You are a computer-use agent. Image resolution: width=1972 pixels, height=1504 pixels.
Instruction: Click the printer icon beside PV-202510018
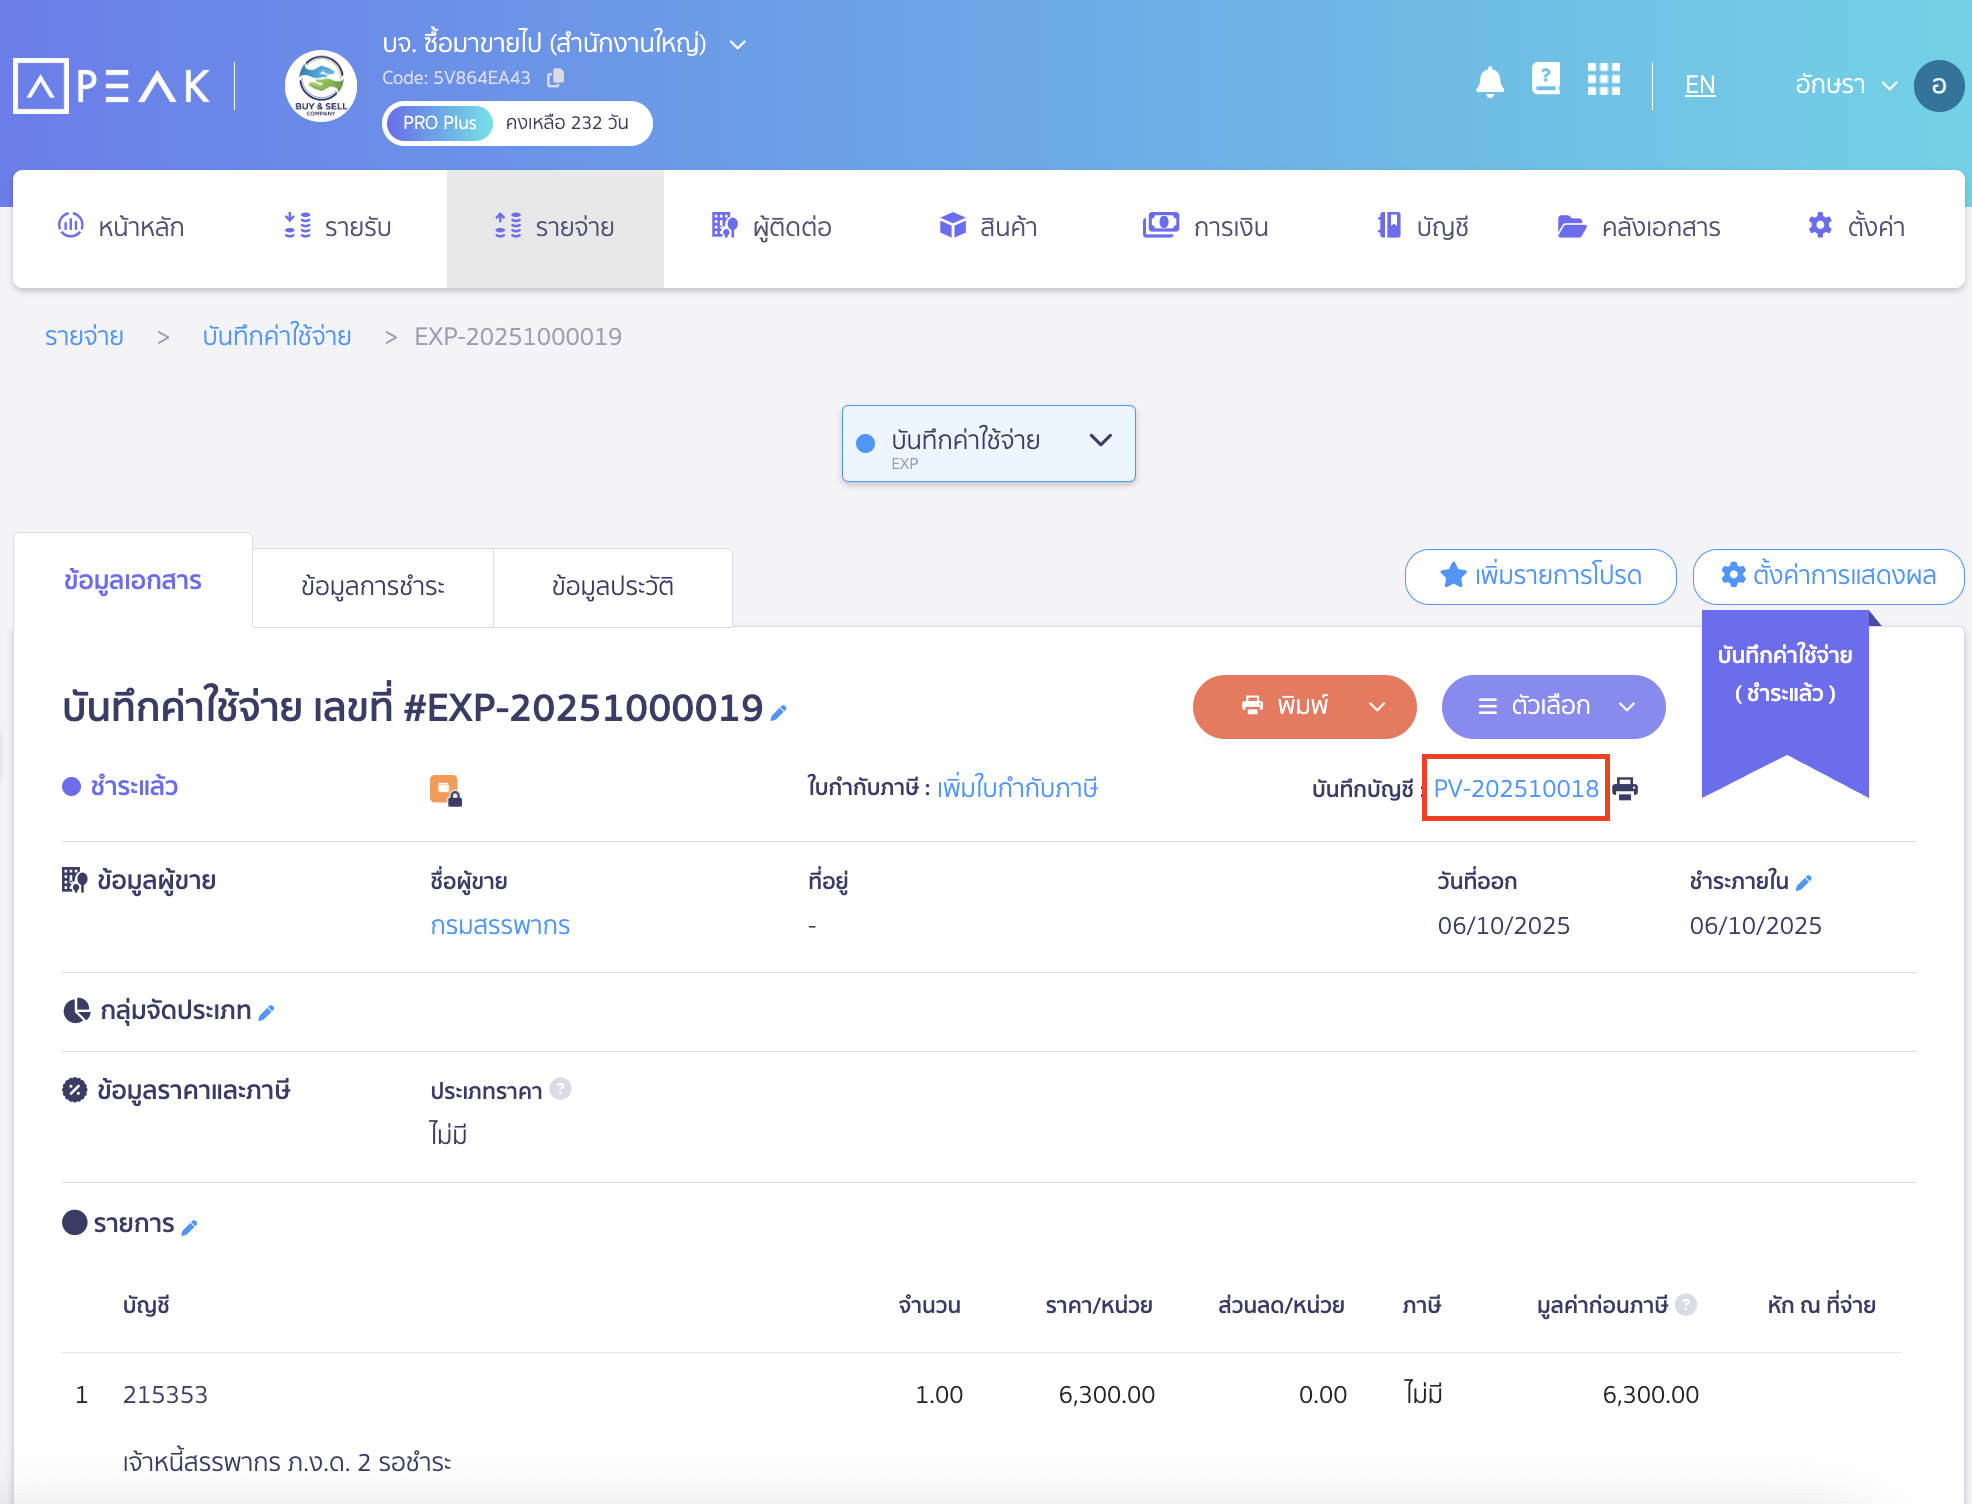point(1625,788)
